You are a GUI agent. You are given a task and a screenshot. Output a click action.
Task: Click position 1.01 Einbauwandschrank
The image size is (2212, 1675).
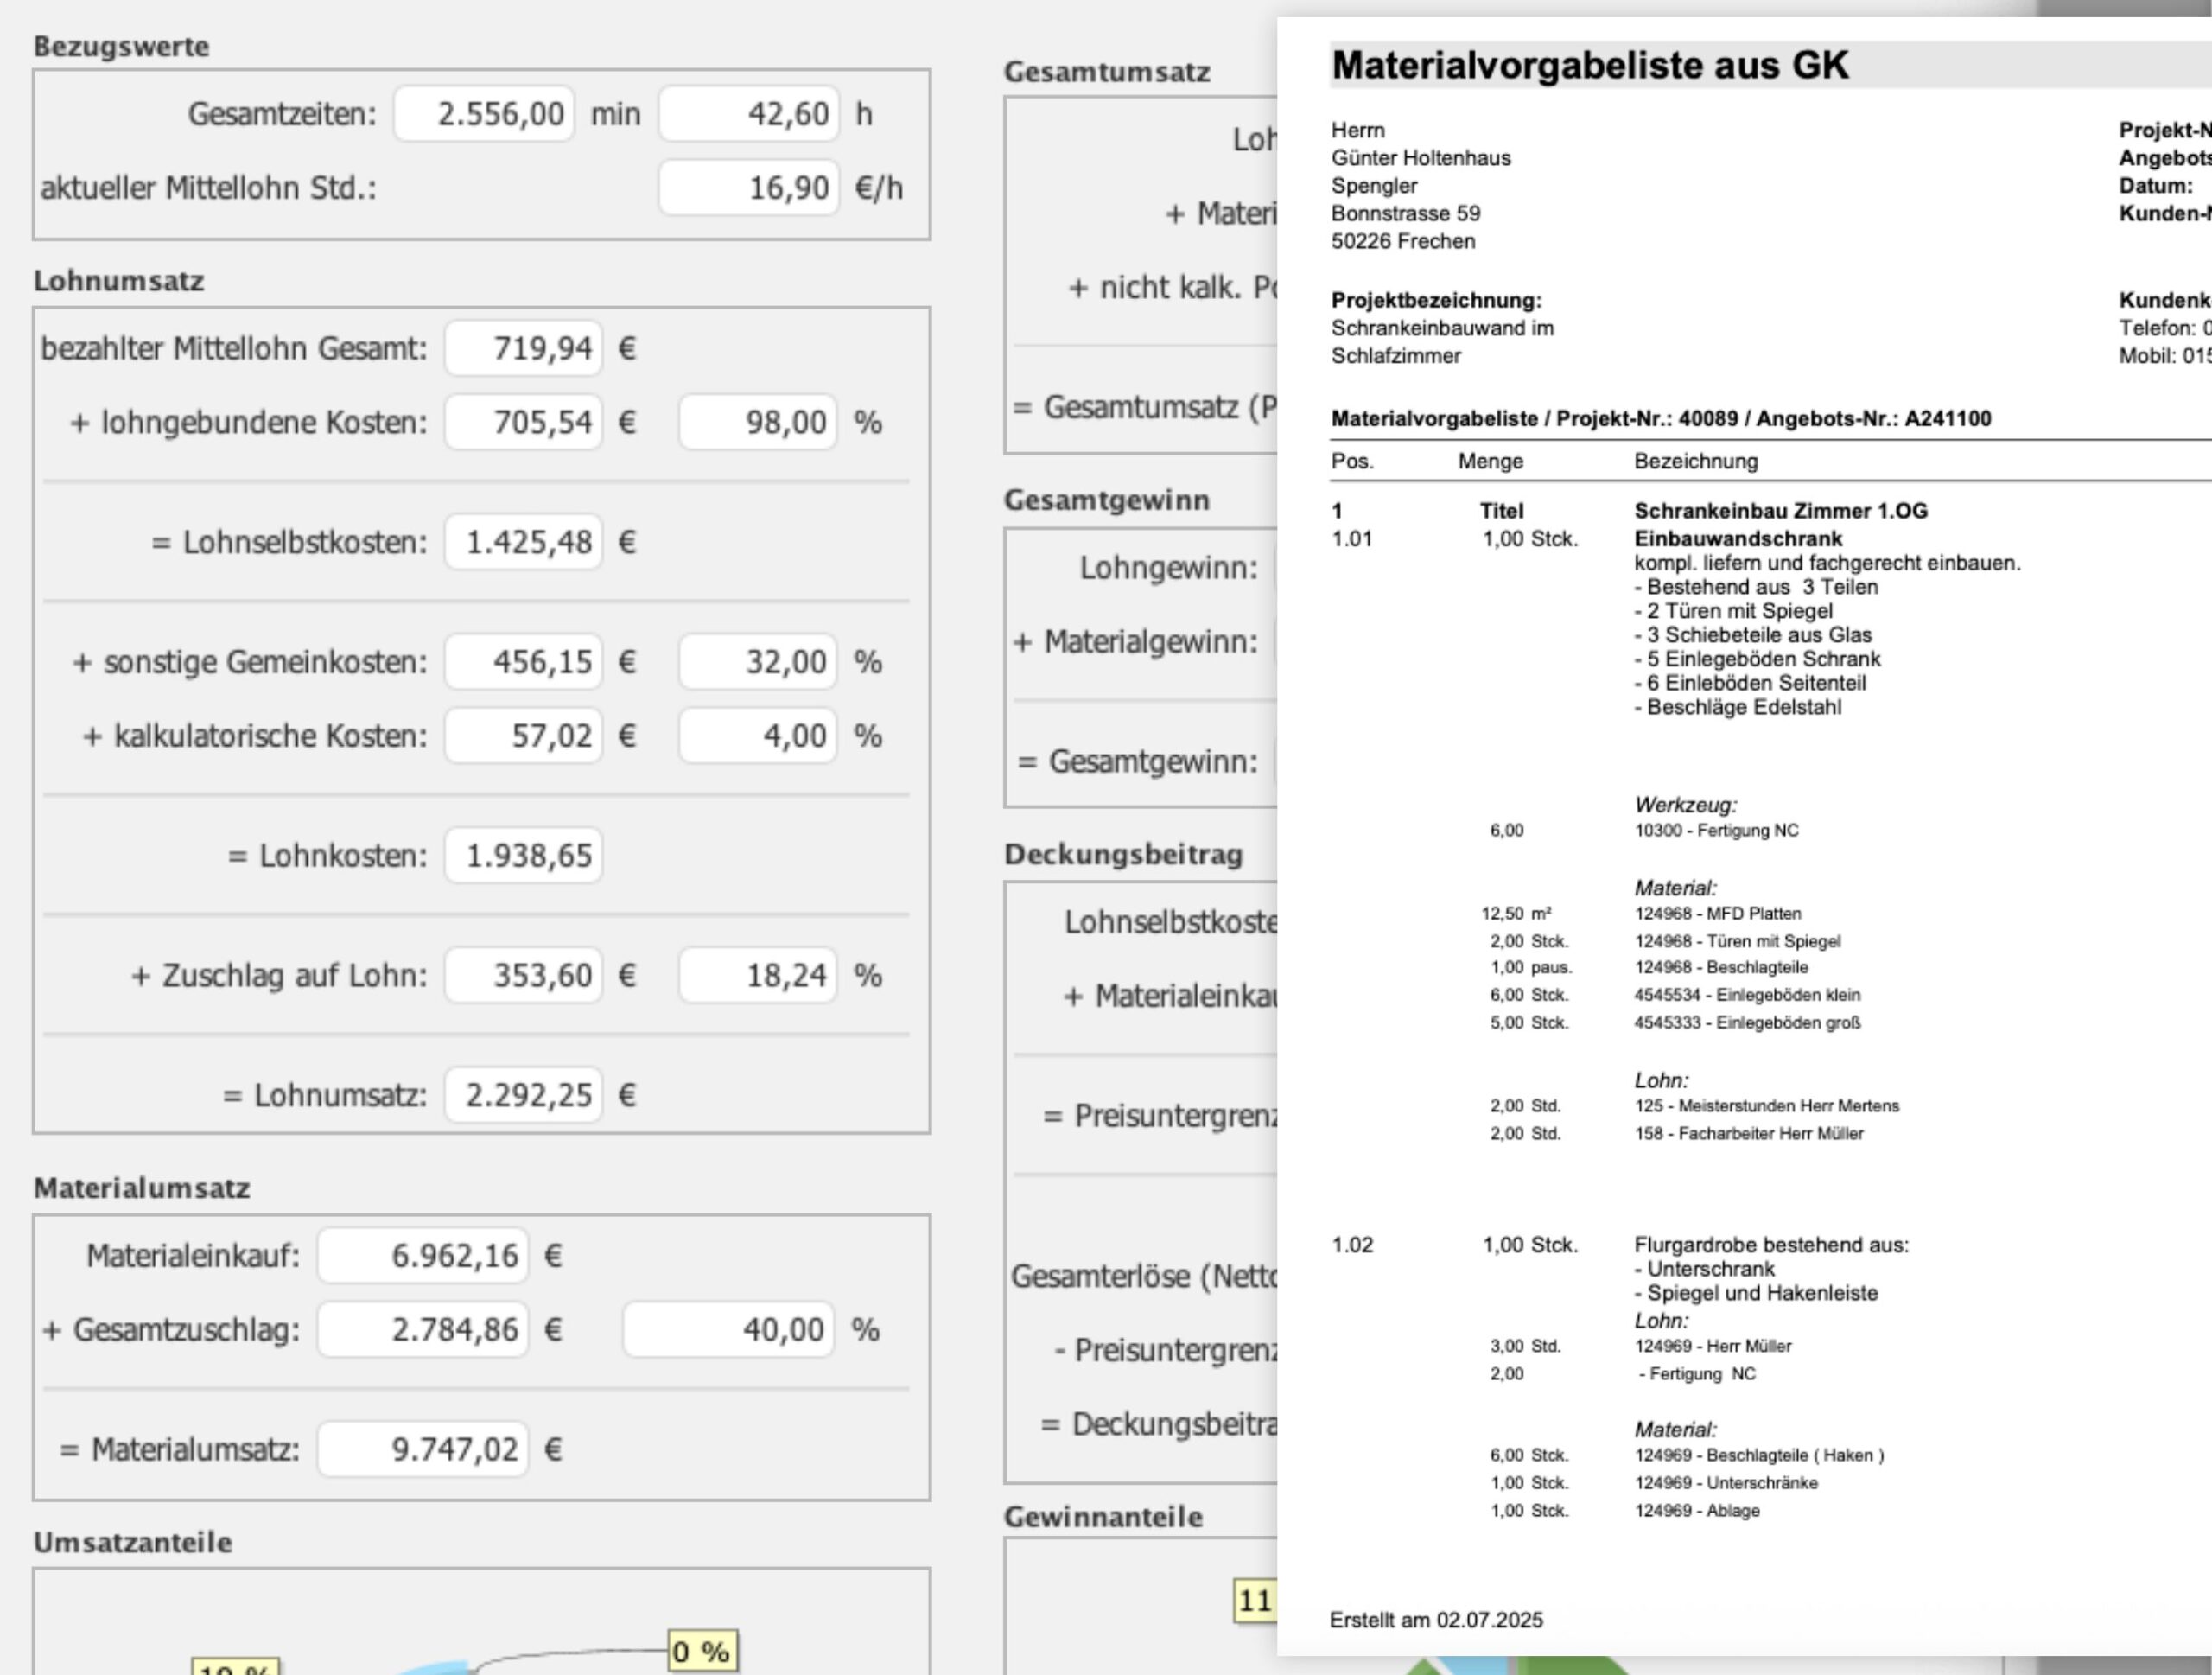pos(1738,539)
